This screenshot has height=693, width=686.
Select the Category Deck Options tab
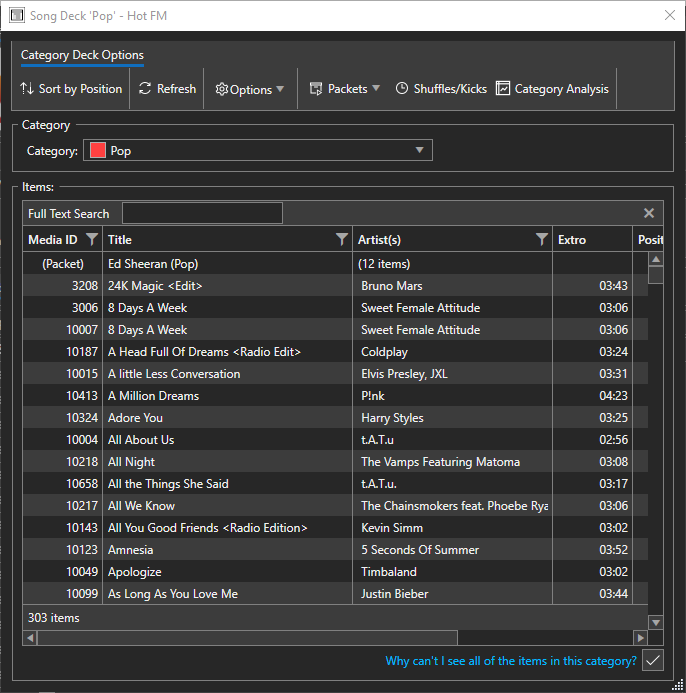point(82,55)
